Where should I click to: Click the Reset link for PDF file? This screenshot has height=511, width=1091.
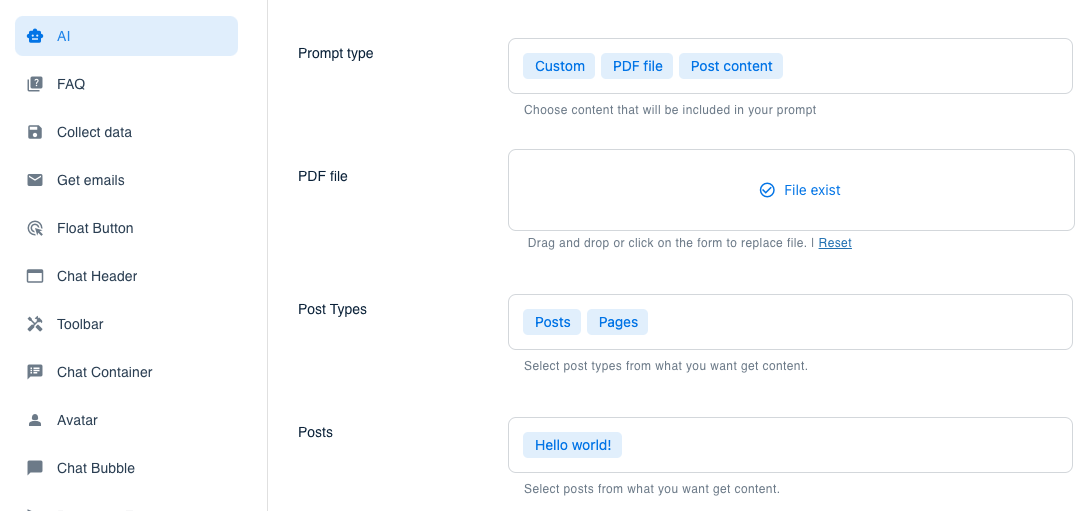point(835,243)
